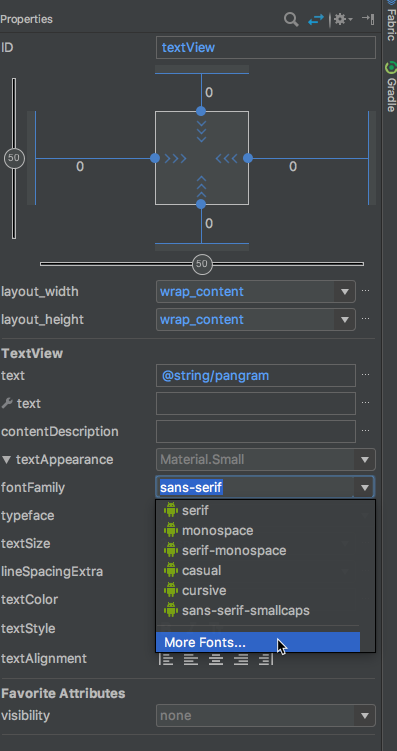The image size is (397, 751).
Task: Set textAlignment to view start icon
Action: pyautogui.click(x=166, y=660)
